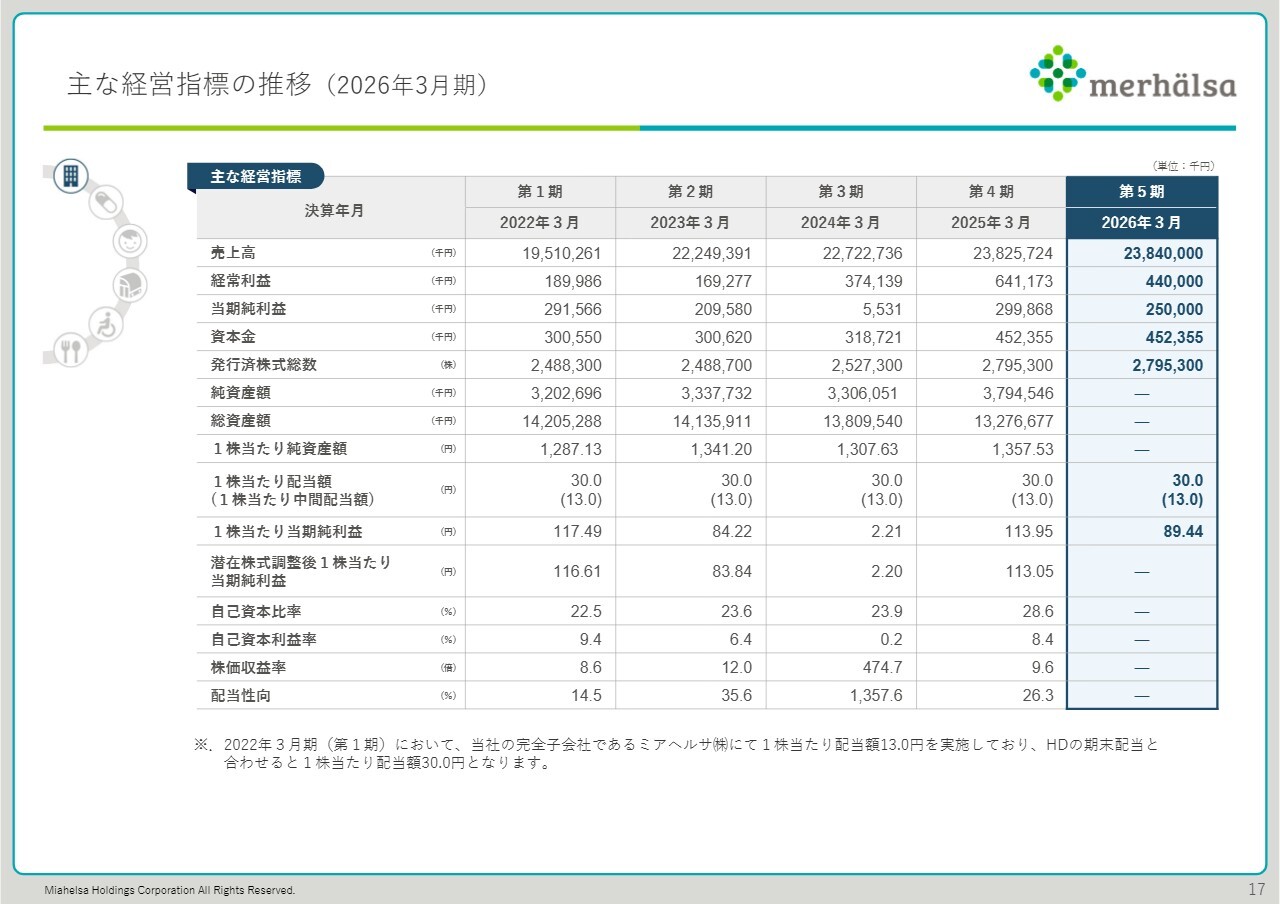
Task: Click the 資本金 row label
Action: [233, 337]
